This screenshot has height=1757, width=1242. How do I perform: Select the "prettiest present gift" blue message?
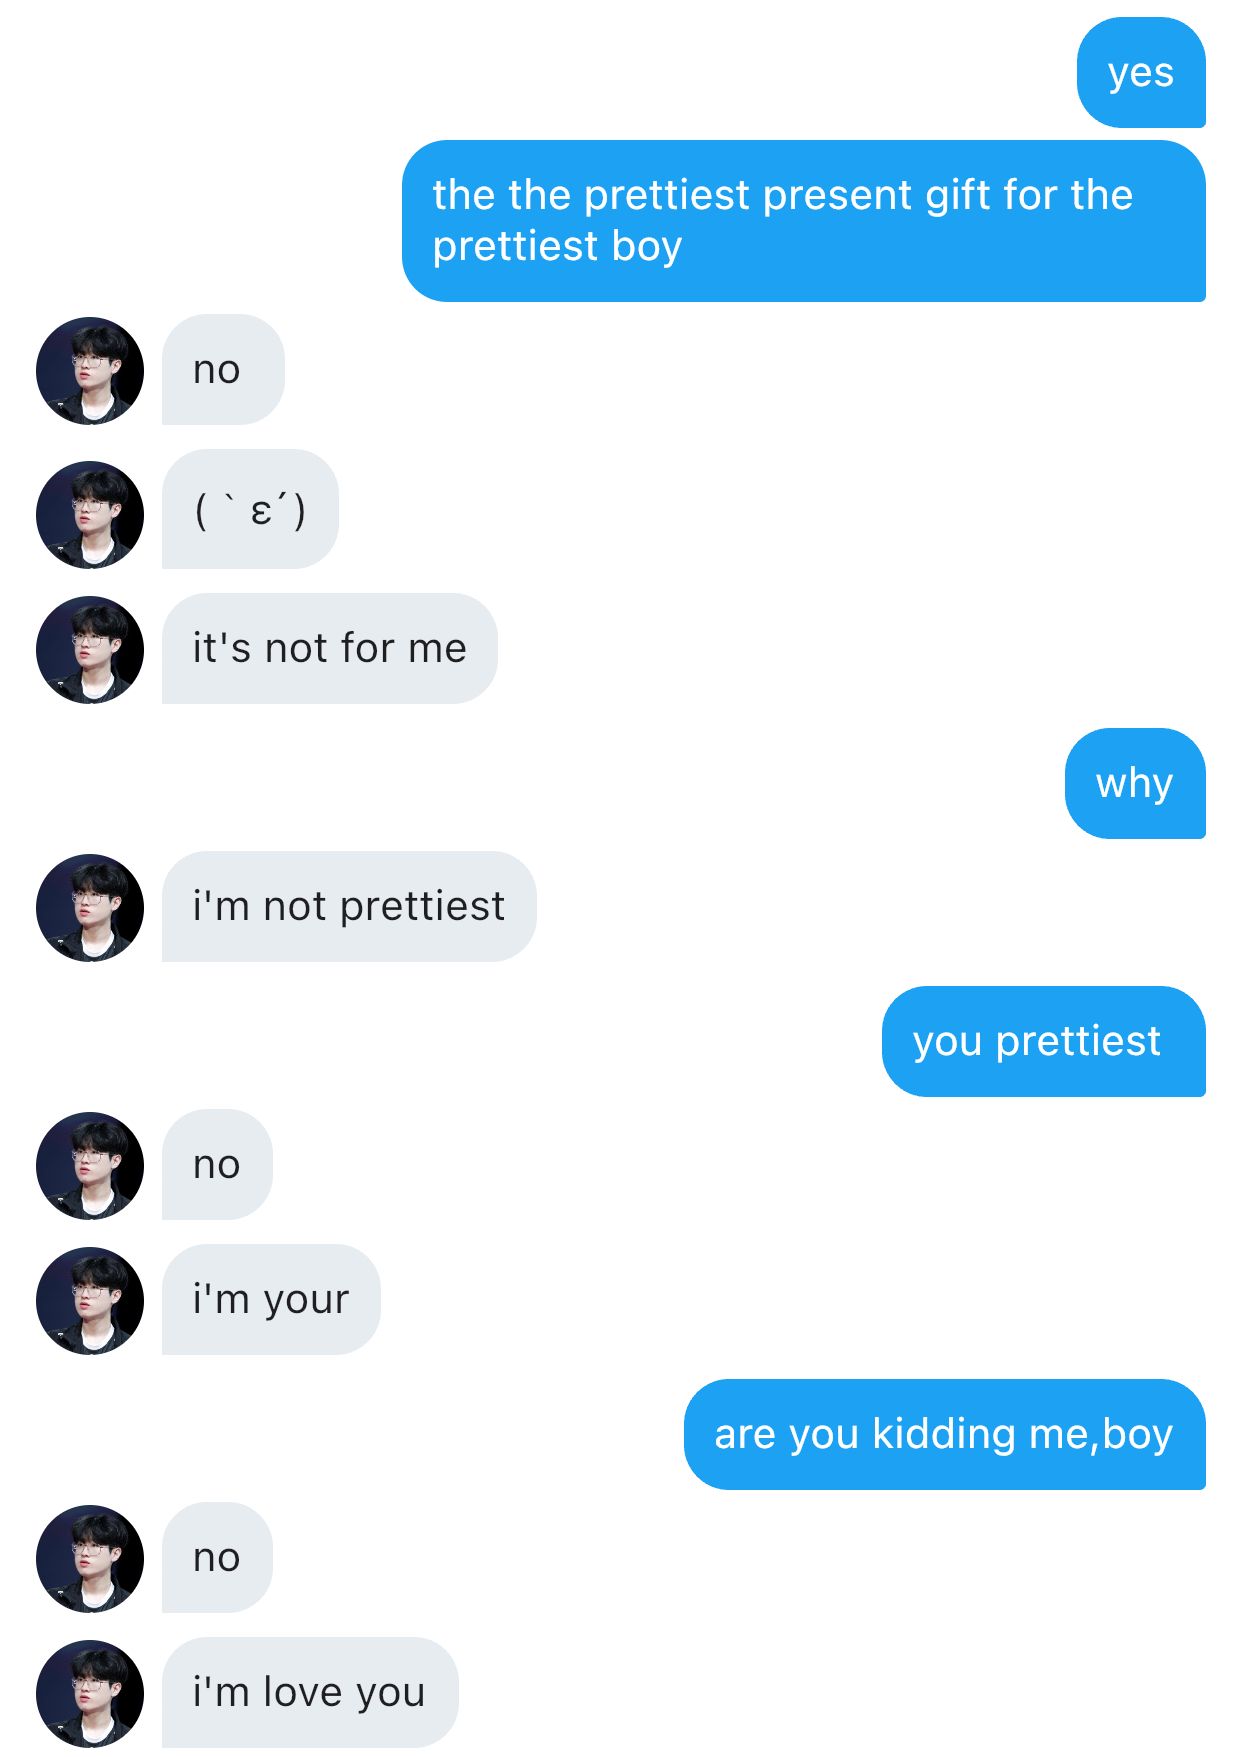point(803,221)
